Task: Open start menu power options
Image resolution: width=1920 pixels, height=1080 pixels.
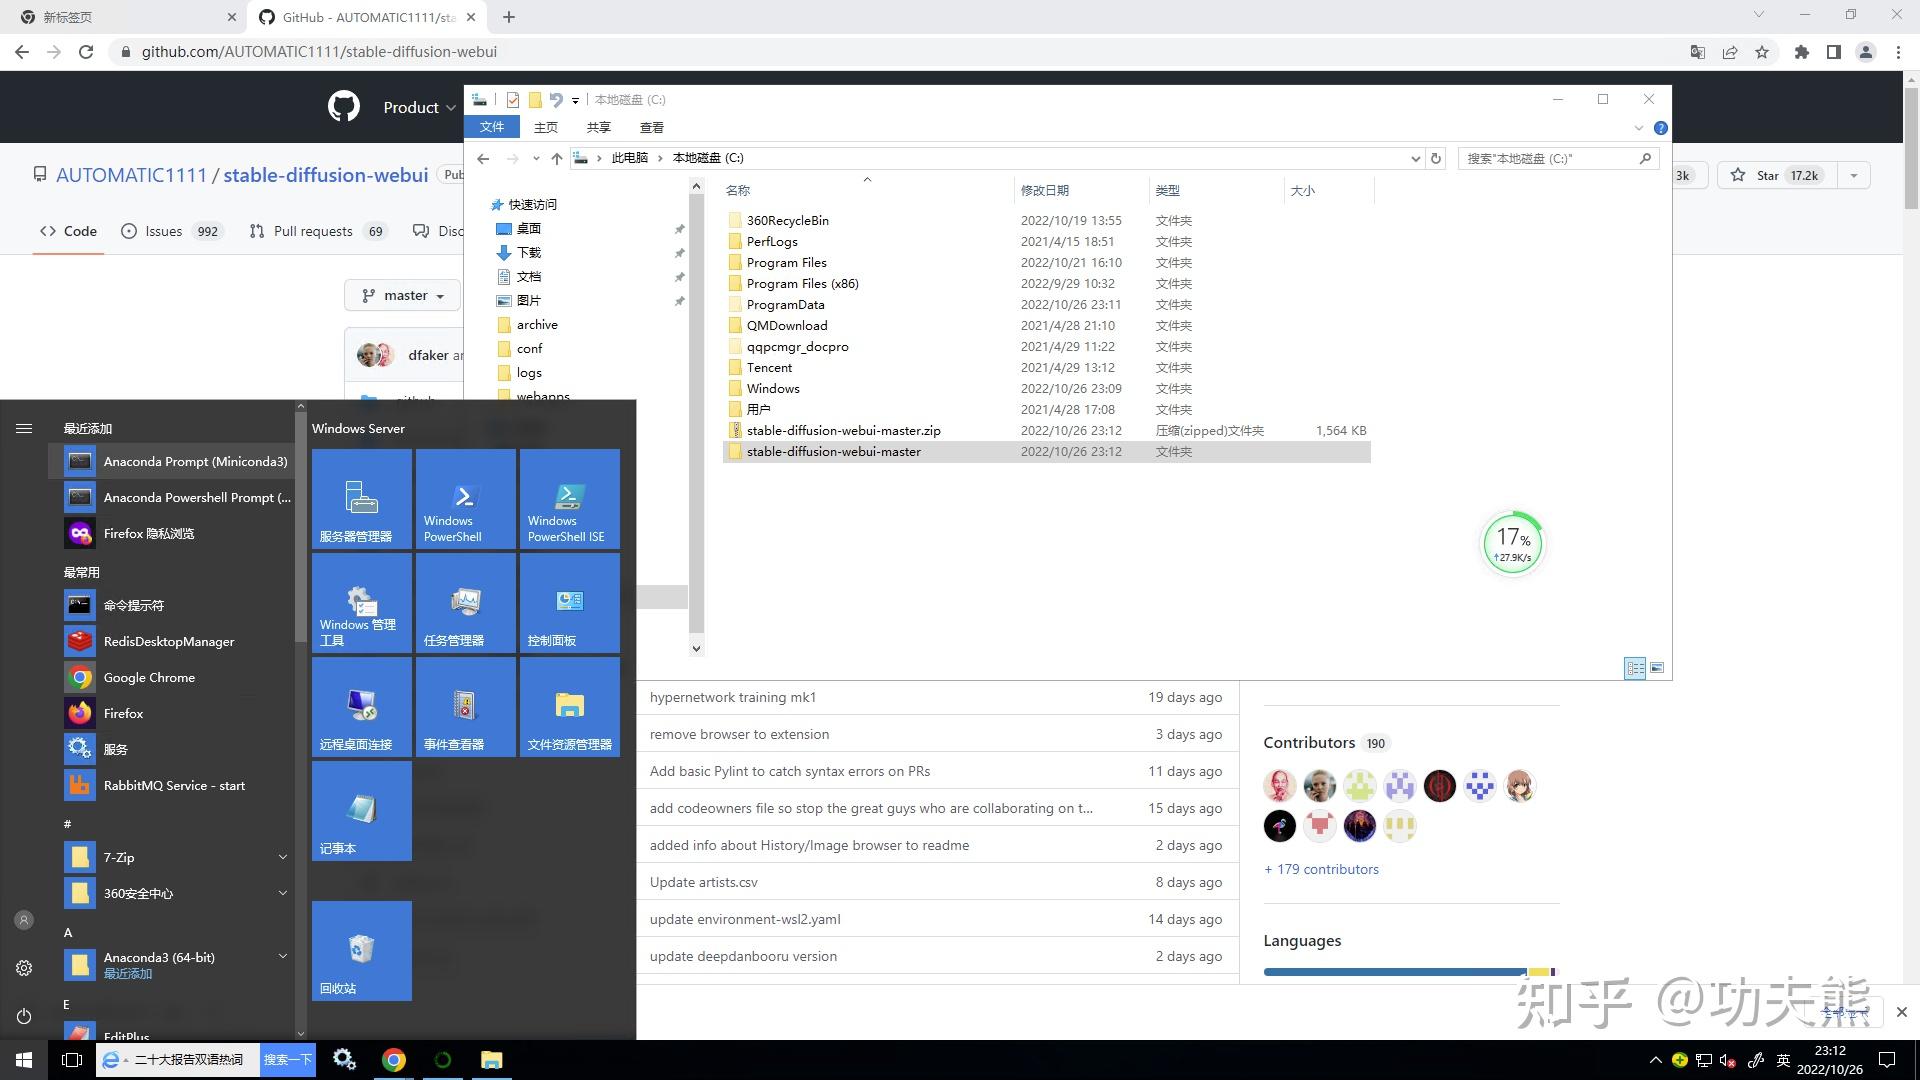Action: [x=24, y=1016]
